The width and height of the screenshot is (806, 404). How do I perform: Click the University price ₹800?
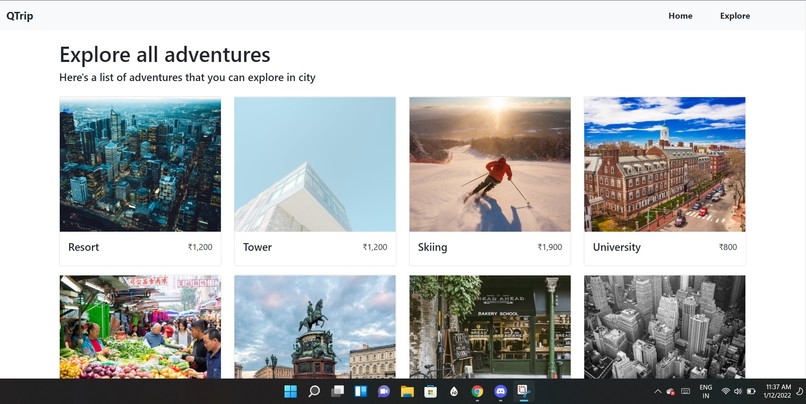[728, 247]
